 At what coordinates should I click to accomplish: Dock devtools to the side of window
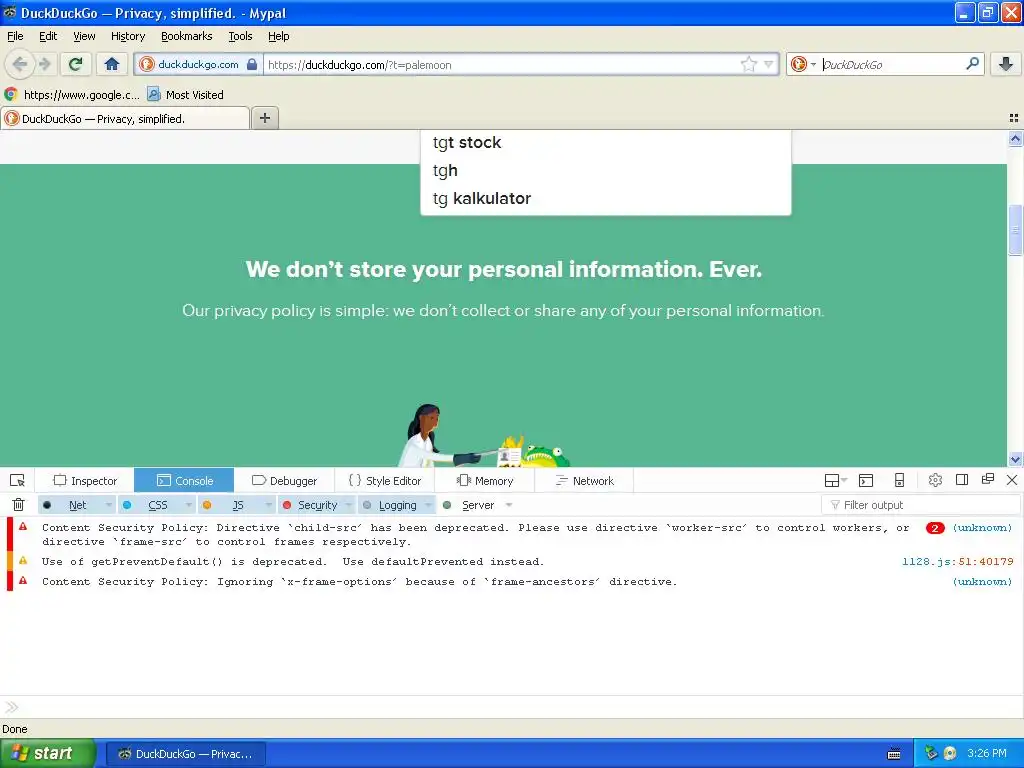pos(962,480)
